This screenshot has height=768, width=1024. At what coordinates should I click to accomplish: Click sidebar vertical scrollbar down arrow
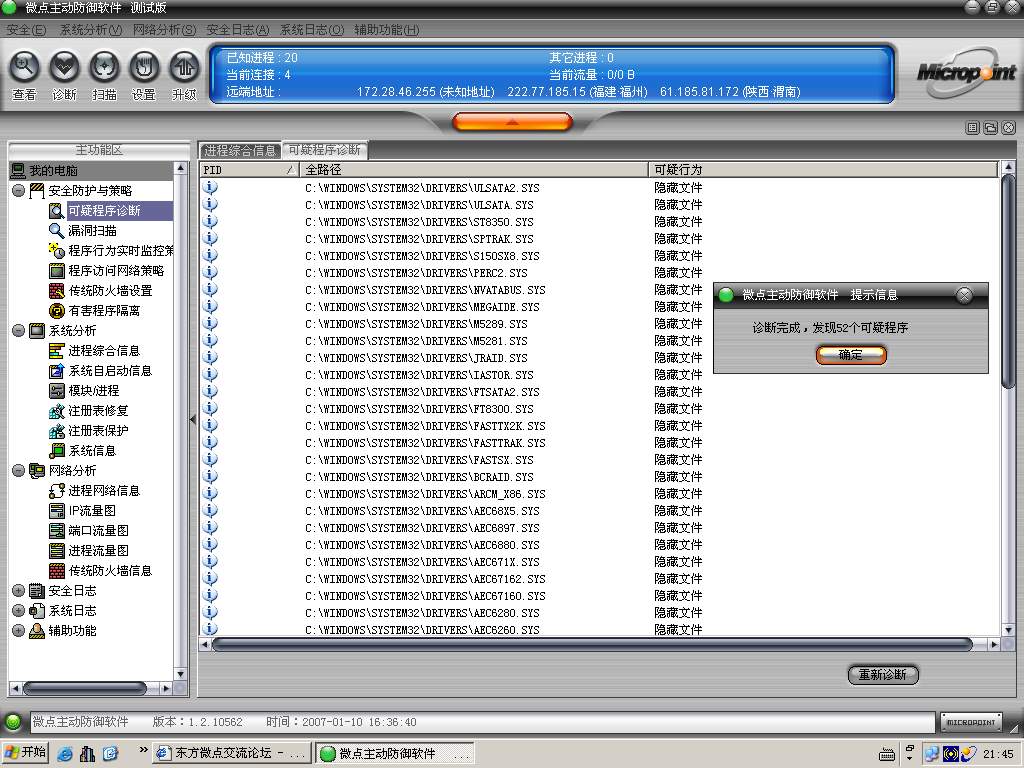[x=181, y=674]
